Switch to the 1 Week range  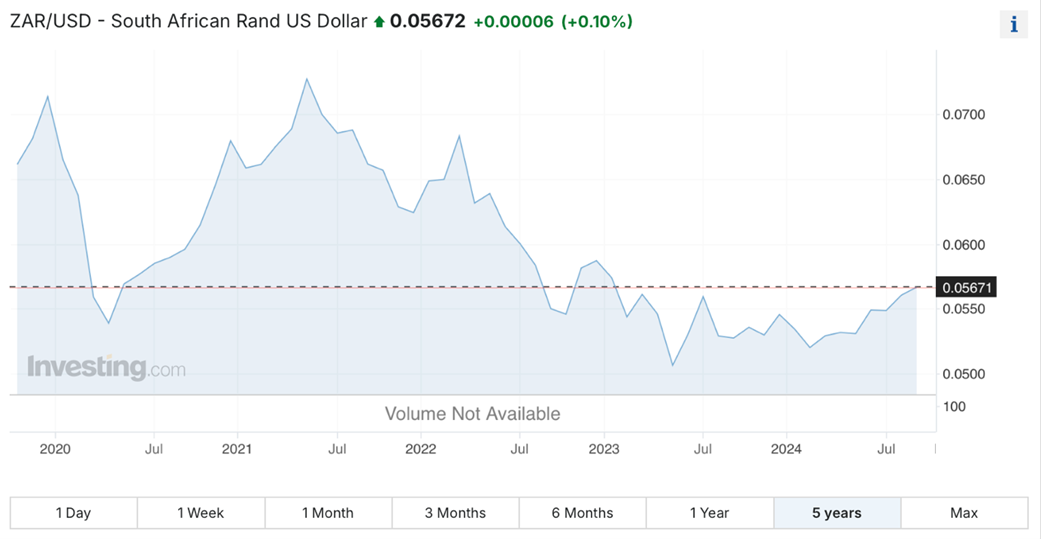pyautogui.click(x=200, y=513)
